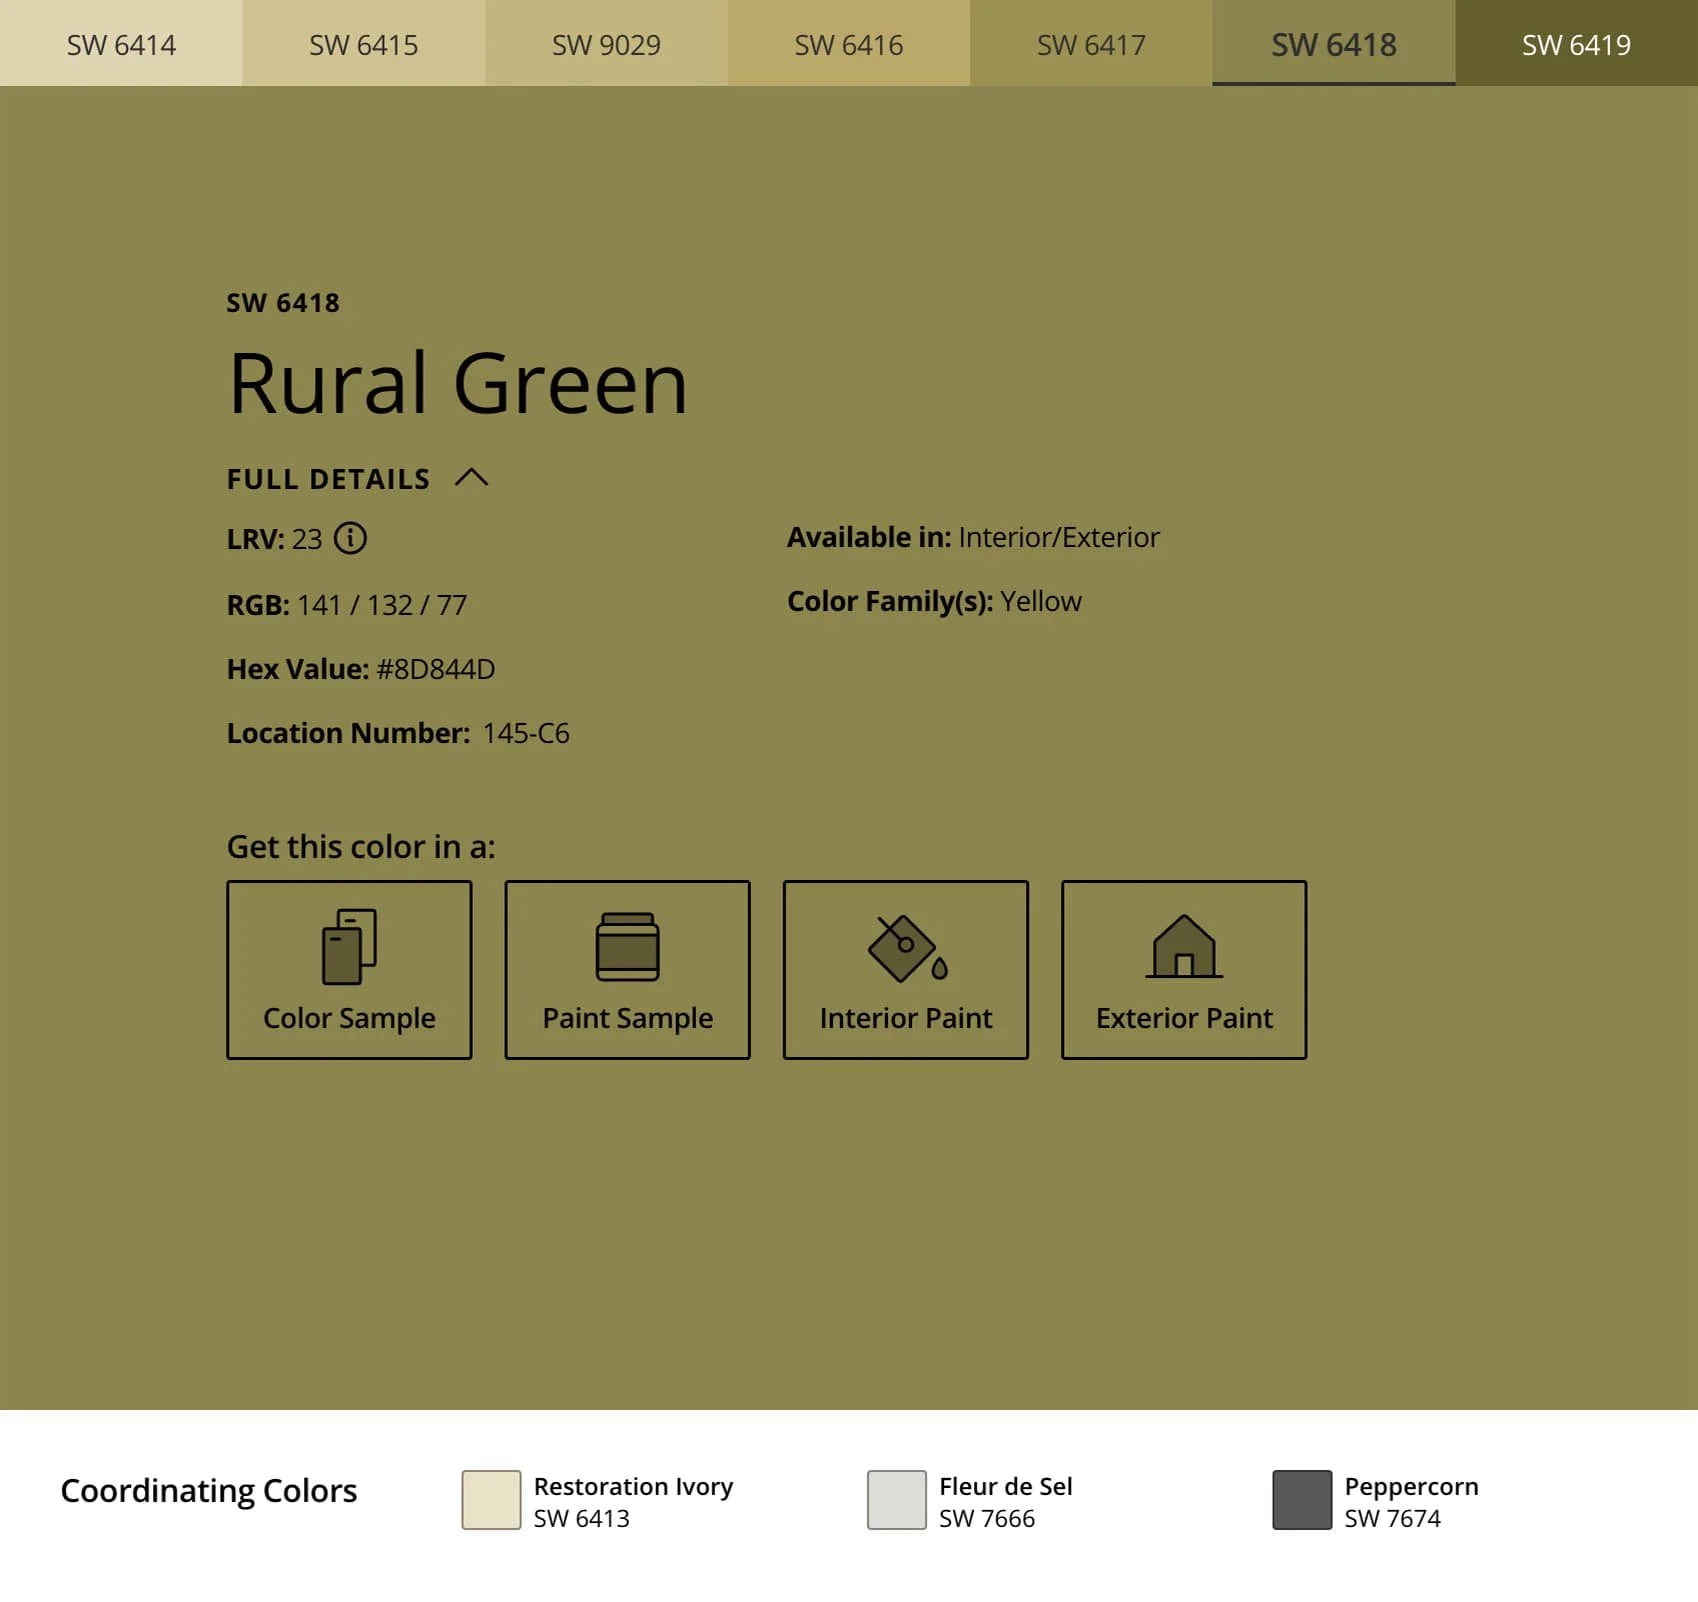Click the Interior Paint can icon

908,948
